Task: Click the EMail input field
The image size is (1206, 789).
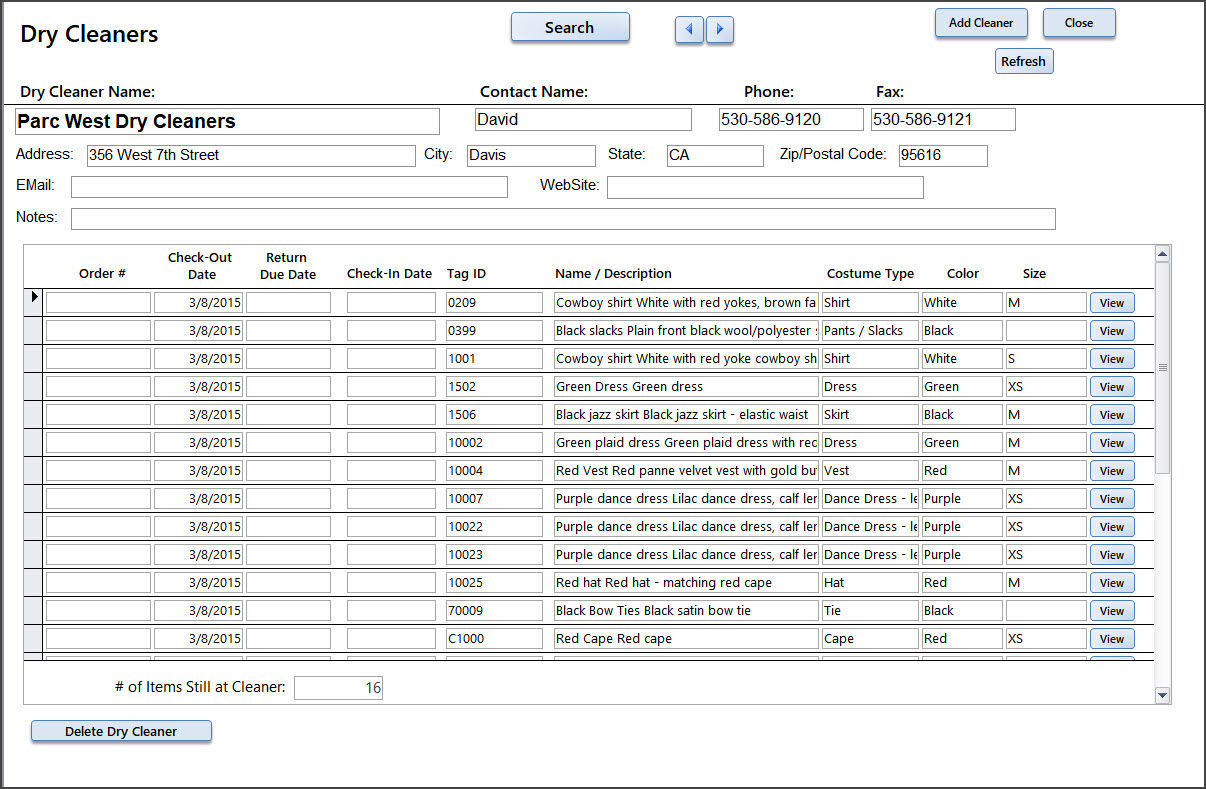Action: (x=289, y=187)
